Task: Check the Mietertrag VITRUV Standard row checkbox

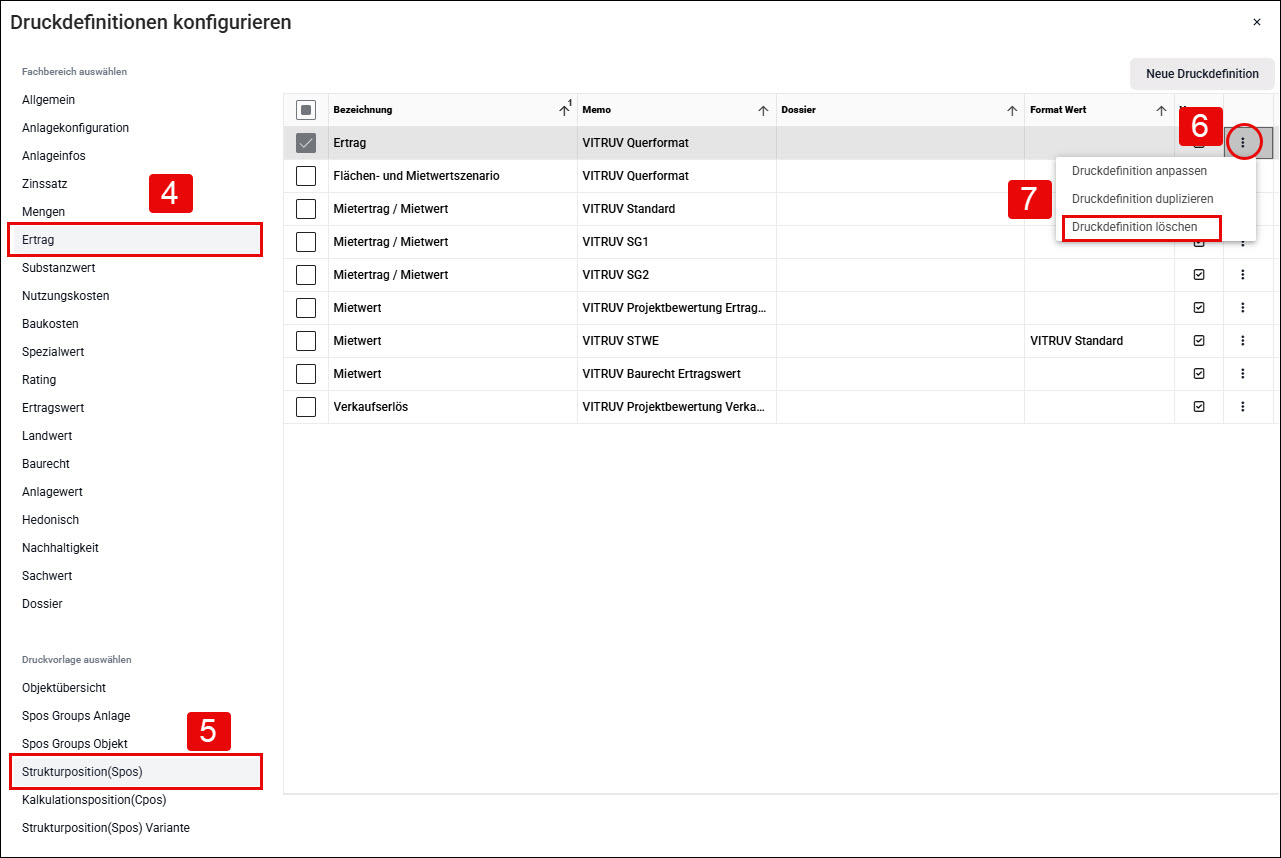Action: click(306, 209)
